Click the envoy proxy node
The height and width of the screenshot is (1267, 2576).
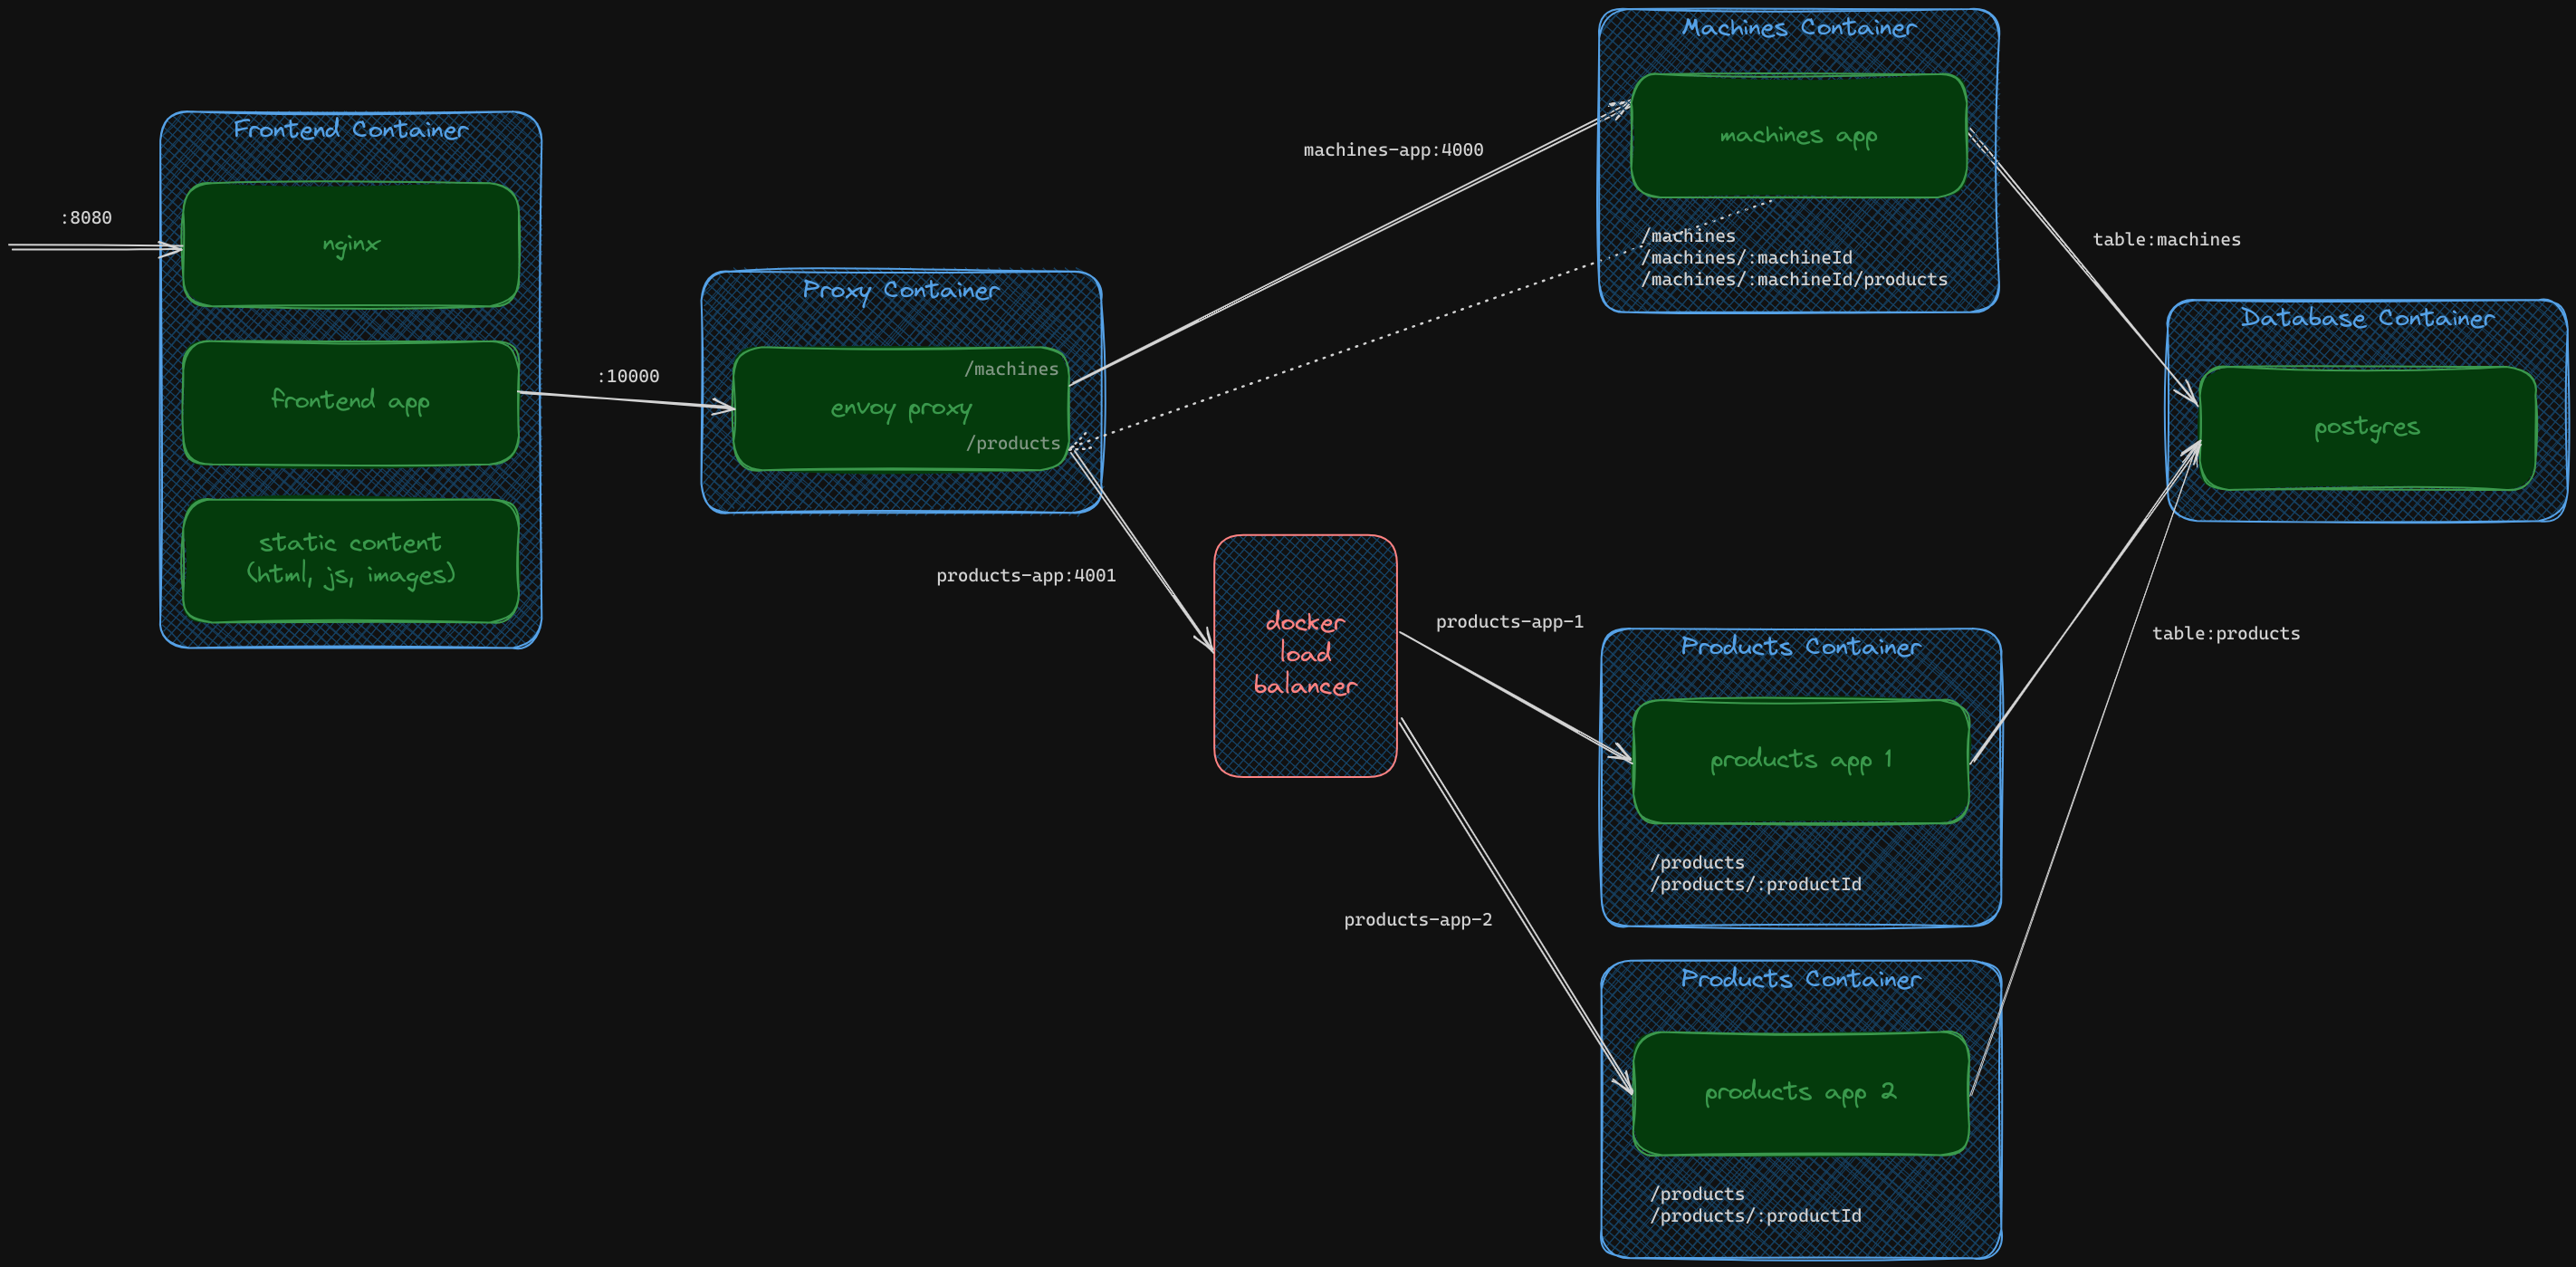tap(899, 407)
